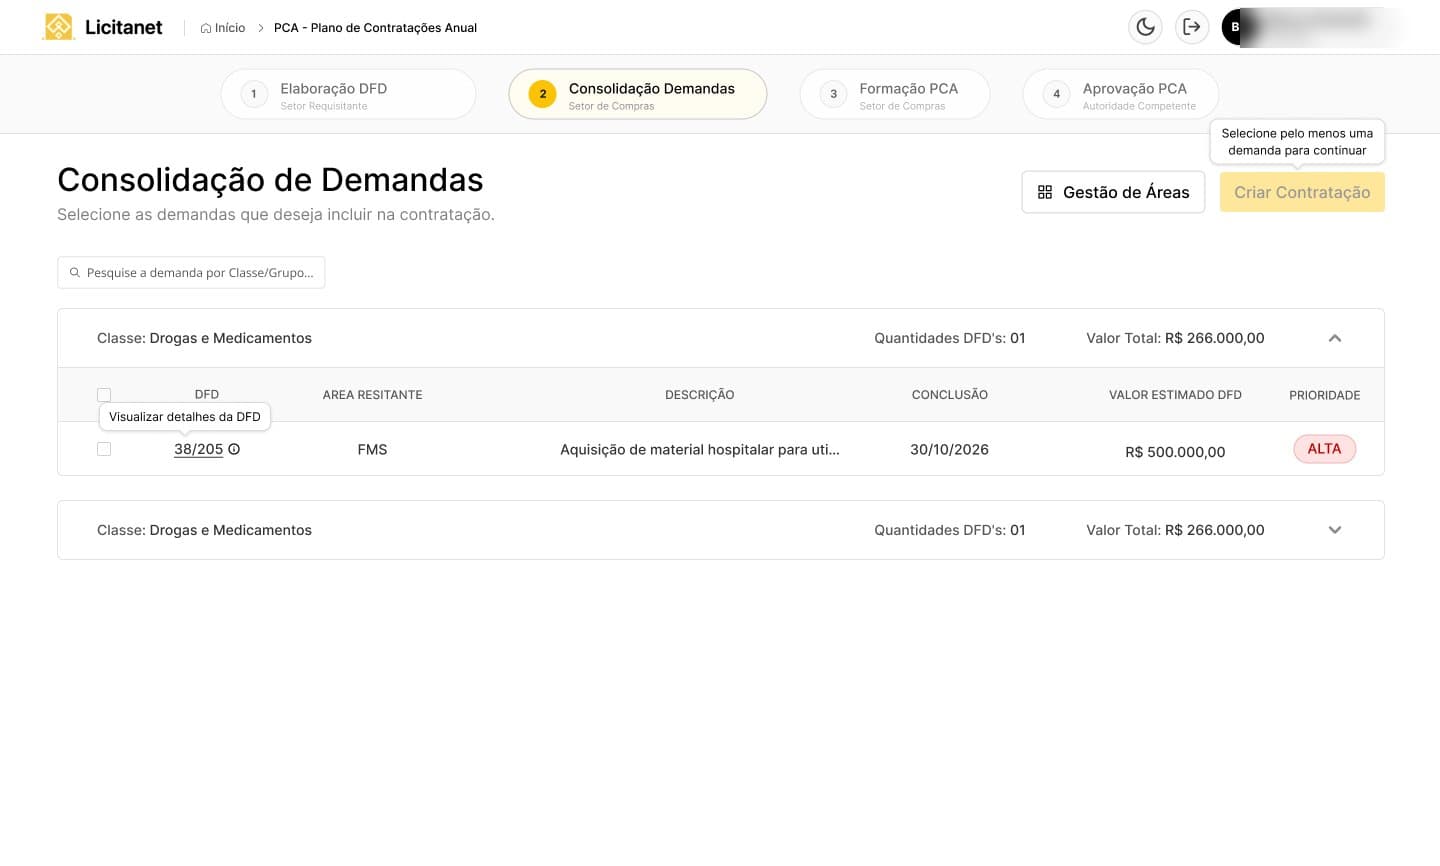Check the box for DFD 38/205
The image size is (1440, 866).
tap(104, 449)
